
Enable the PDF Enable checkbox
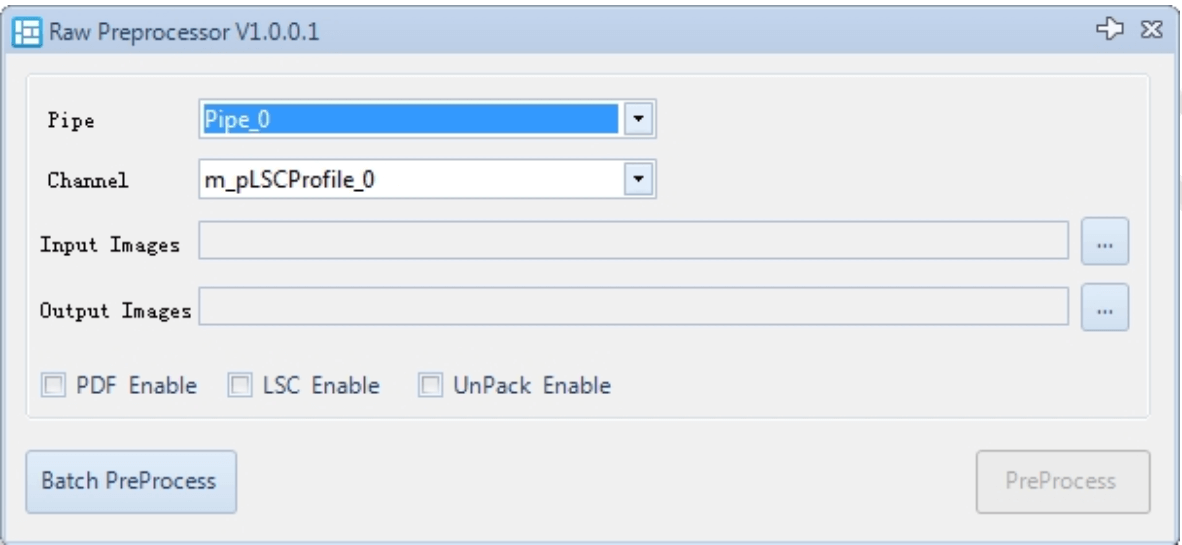point(51,385)
